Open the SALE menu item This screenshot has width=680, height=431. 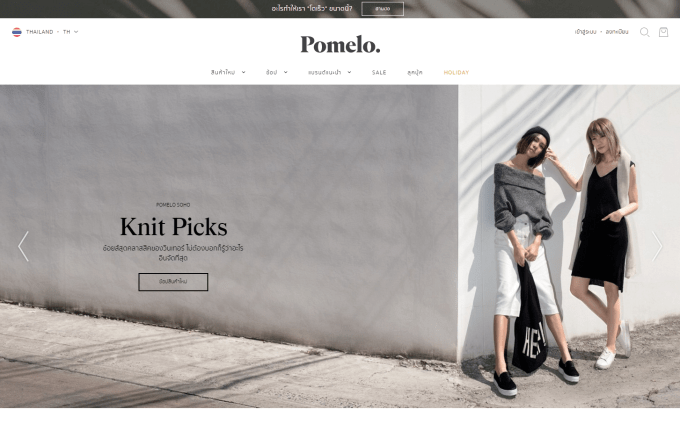coord(379,72)
